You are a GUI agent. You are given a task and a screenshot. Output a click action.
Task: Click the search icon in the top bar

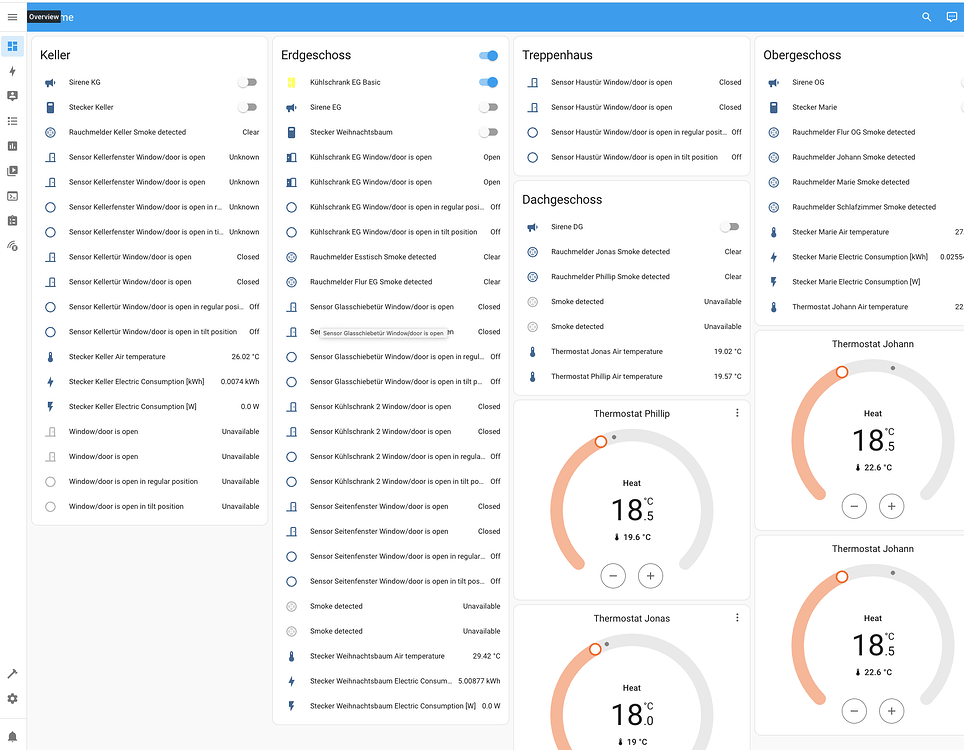click(927, 17)
